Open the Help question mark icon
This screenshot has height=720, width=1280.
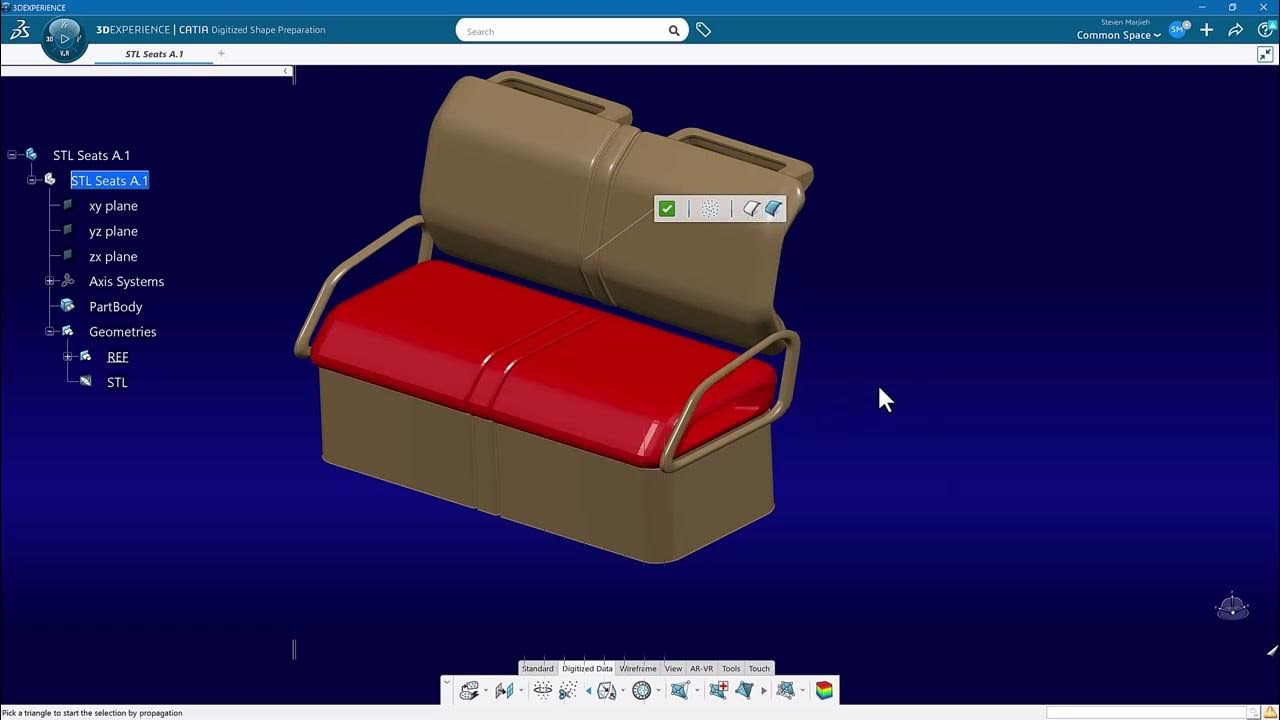1264,30
